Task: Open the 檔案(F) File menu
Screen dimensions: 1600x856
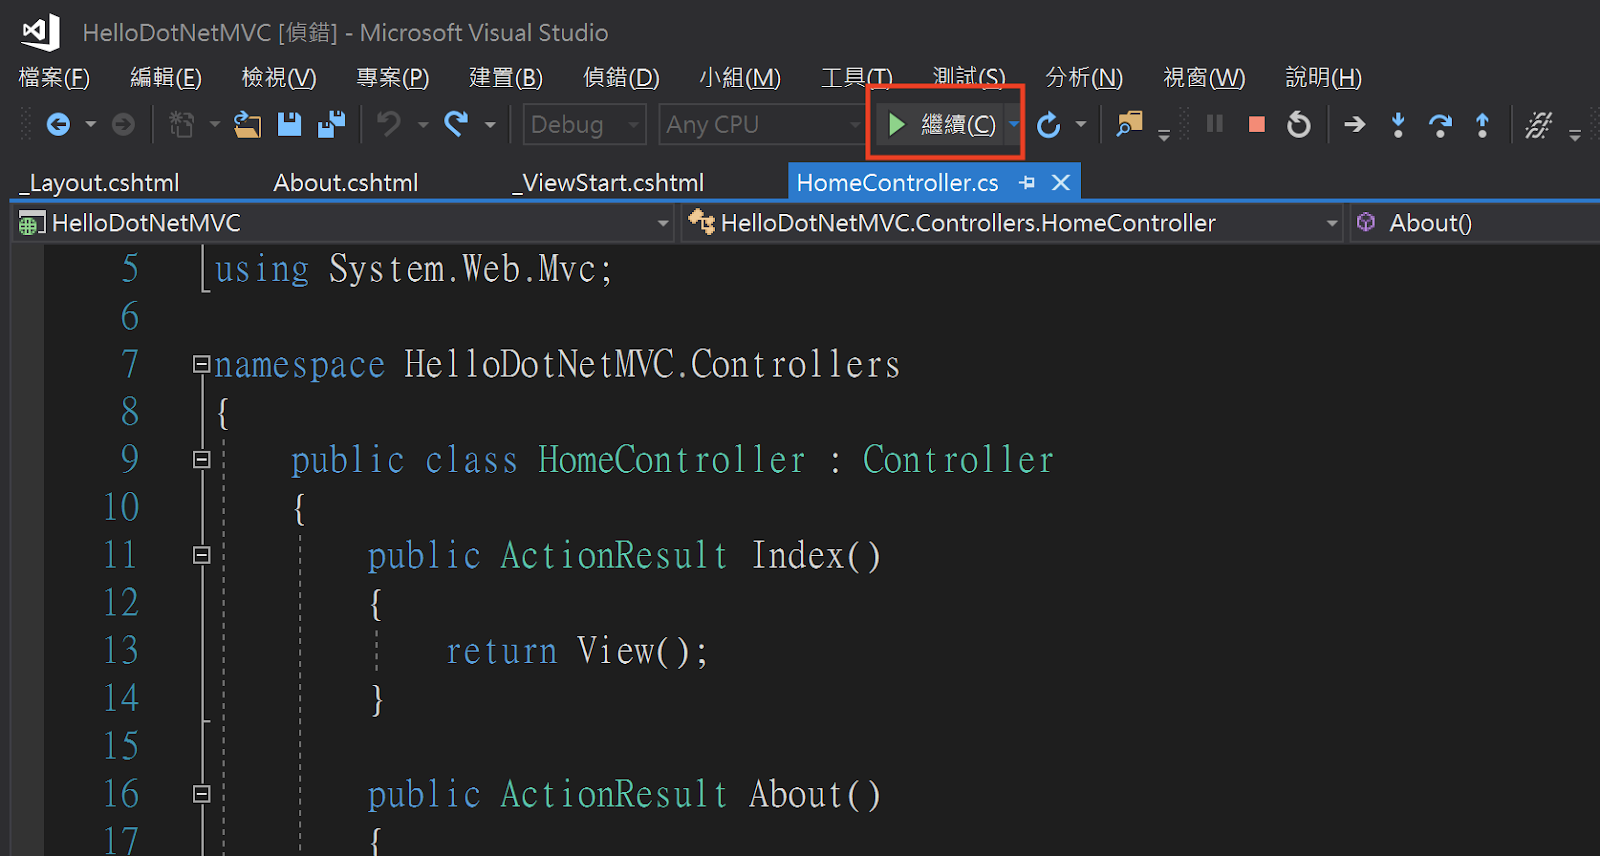Action: (x=54, y=77)
